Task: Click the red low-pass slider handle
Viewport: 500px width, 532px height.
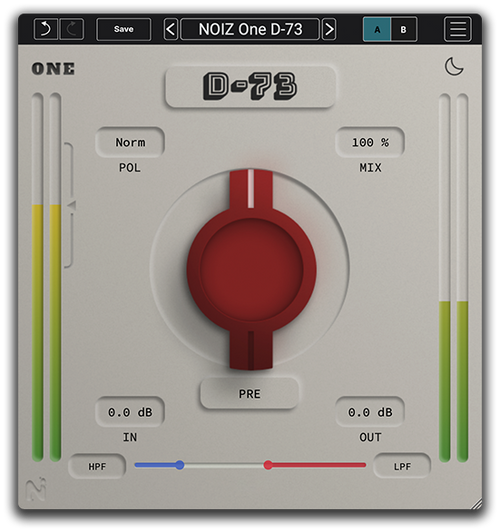Action: click(x=268, y=465)
